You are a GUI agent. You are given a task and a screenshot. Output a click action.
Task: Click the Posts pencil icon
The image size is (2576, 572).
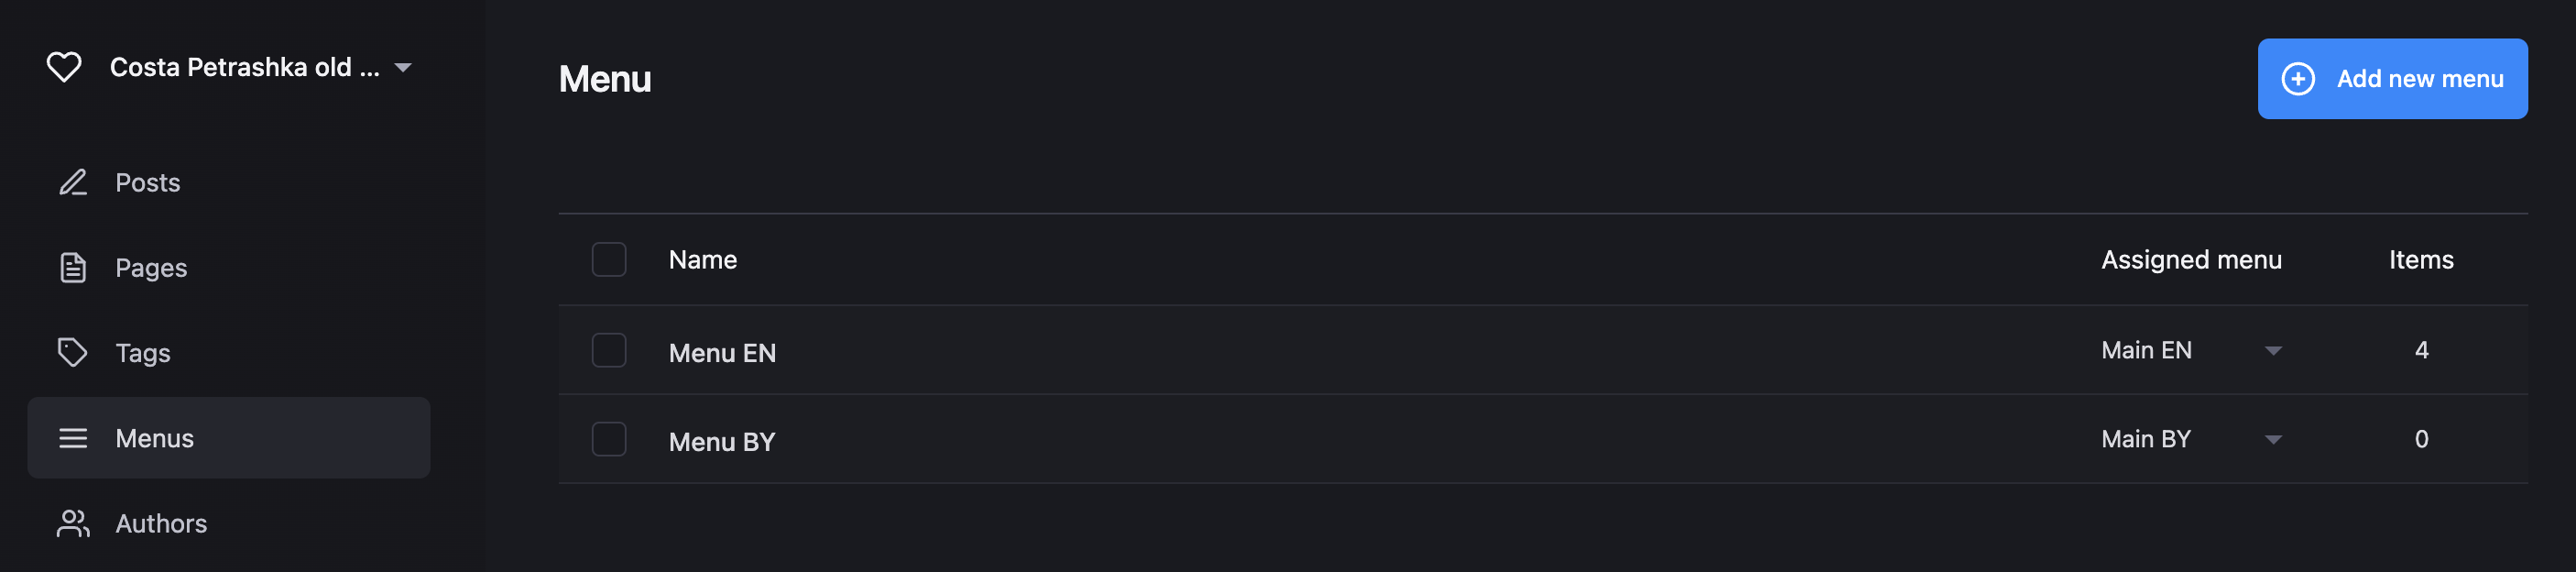[73, 182]
